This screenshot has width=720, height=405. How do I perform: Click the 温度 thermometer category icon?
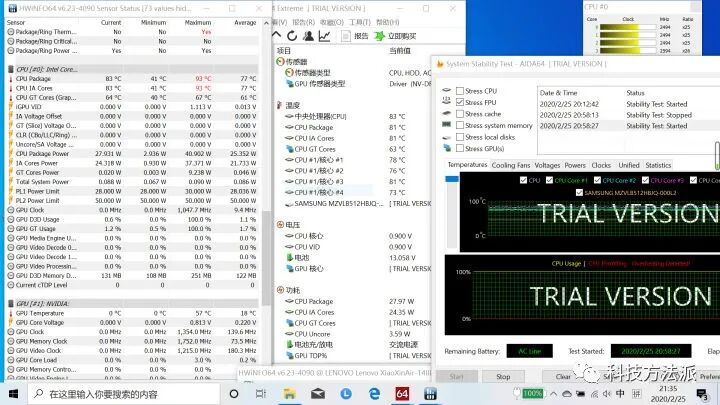[x=279, y=105]
